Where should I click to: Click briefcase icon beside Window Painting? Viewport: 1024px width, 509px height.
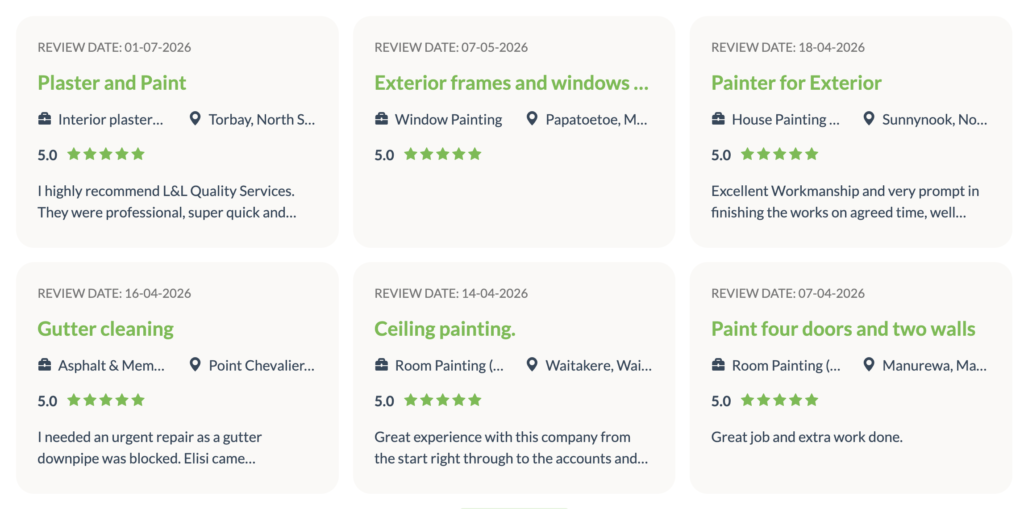(381, 119)
